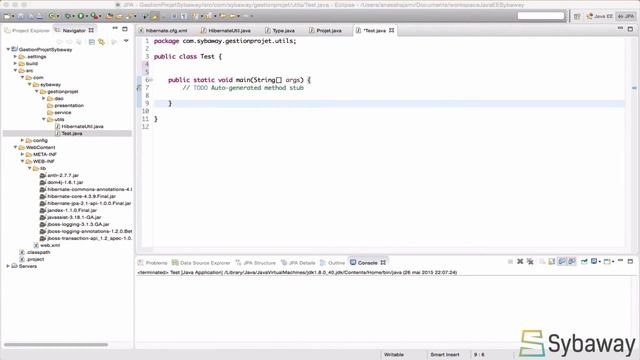The height and width of the screenshot is (360, 640).
Task: Open the JPA Structure tab
Action: 256,263
